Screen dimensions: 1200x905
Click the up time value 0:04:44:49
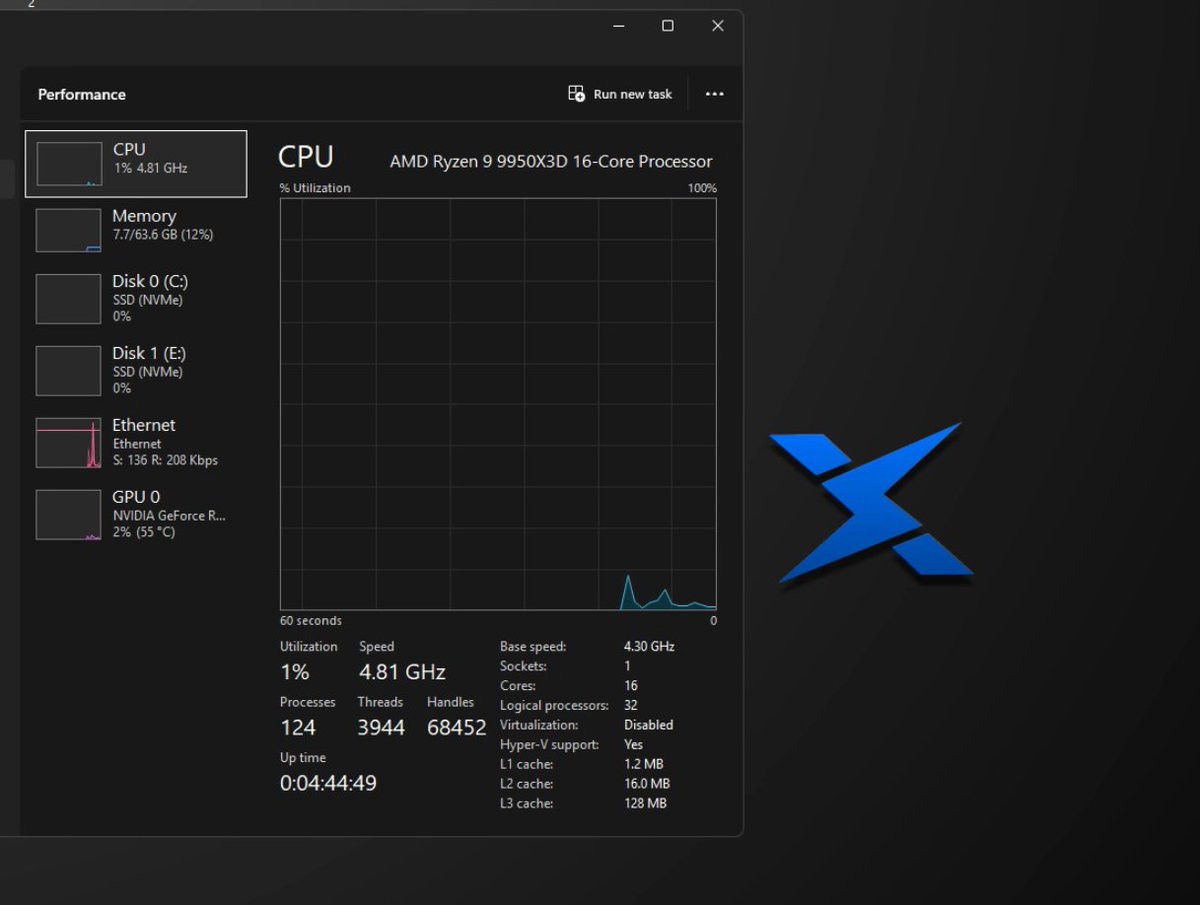coord(328,783)
